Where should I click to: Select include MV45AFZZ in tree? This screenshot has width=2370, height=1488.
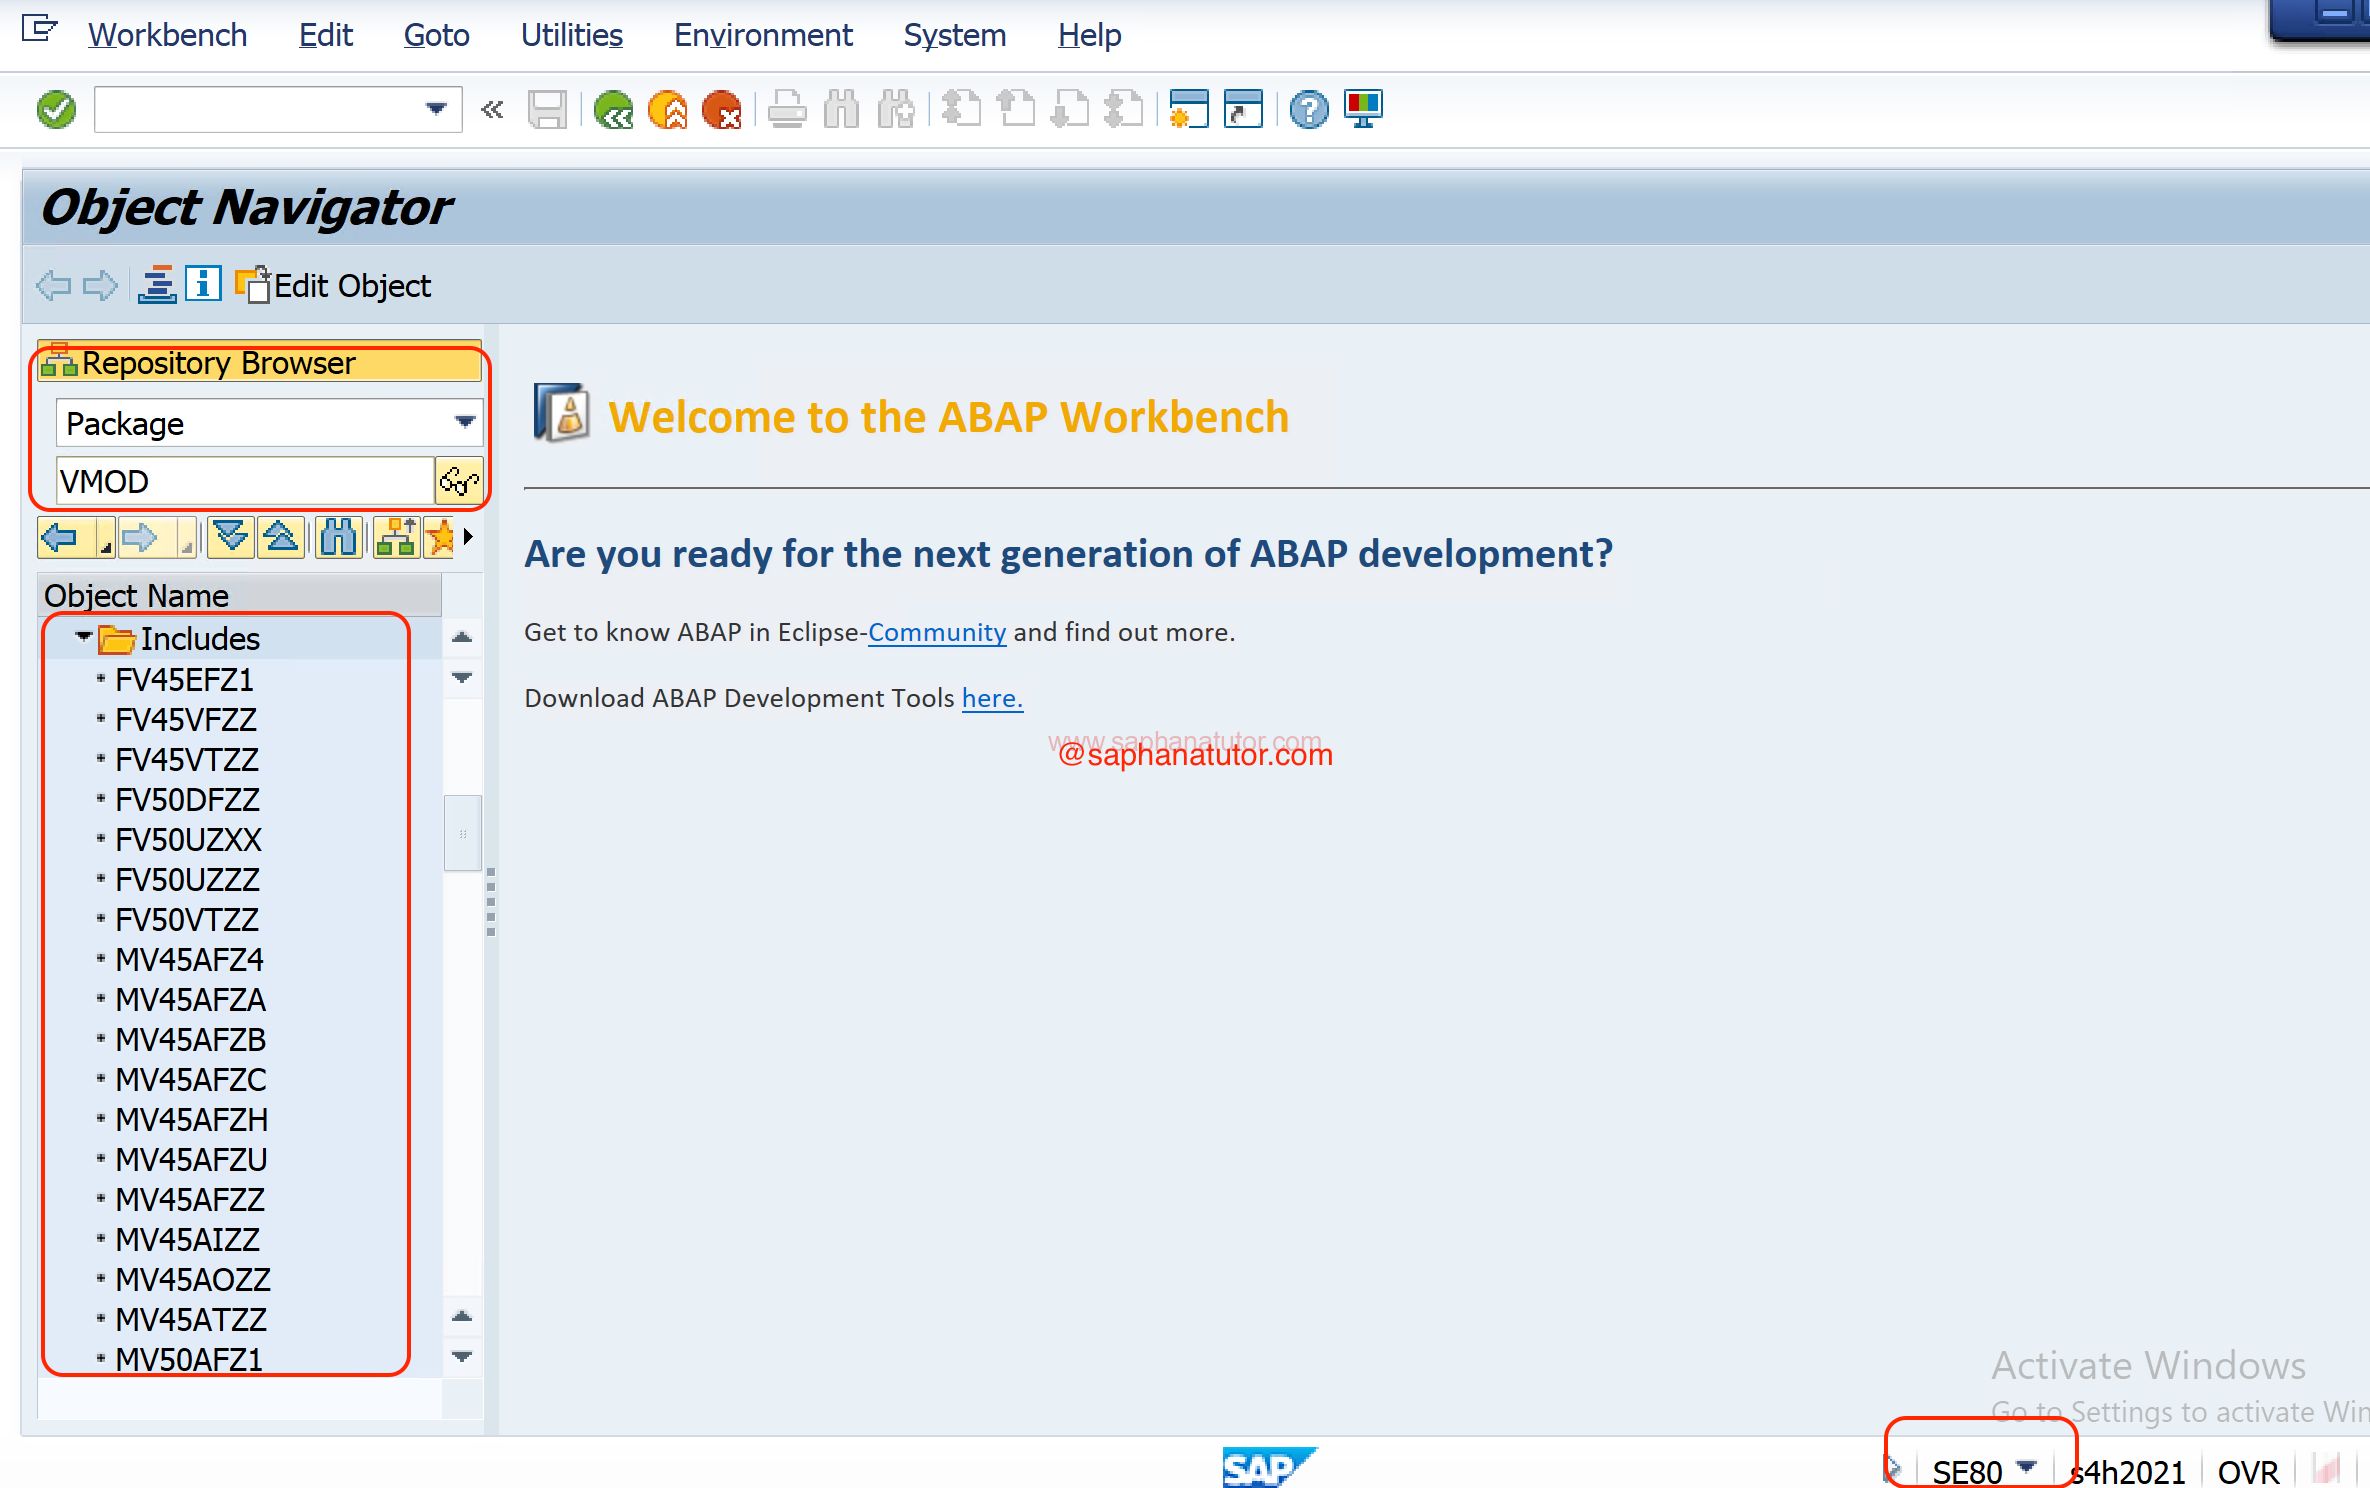[x=190, y=1200]
